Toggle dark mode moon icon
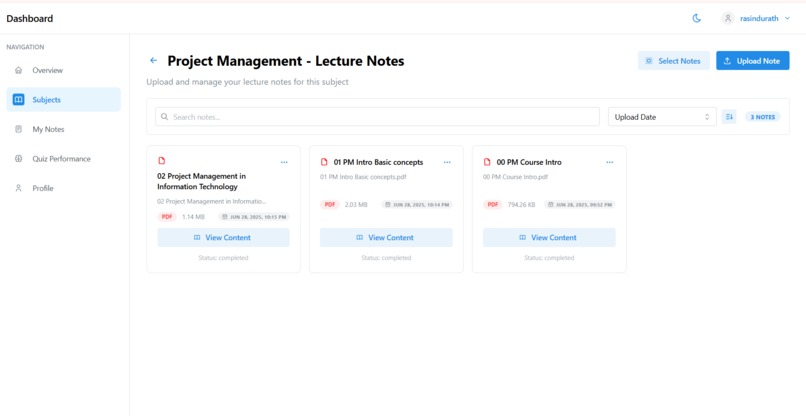Image resolution: width=806 pixels, height=416 pixels. (x=697, y=19)
